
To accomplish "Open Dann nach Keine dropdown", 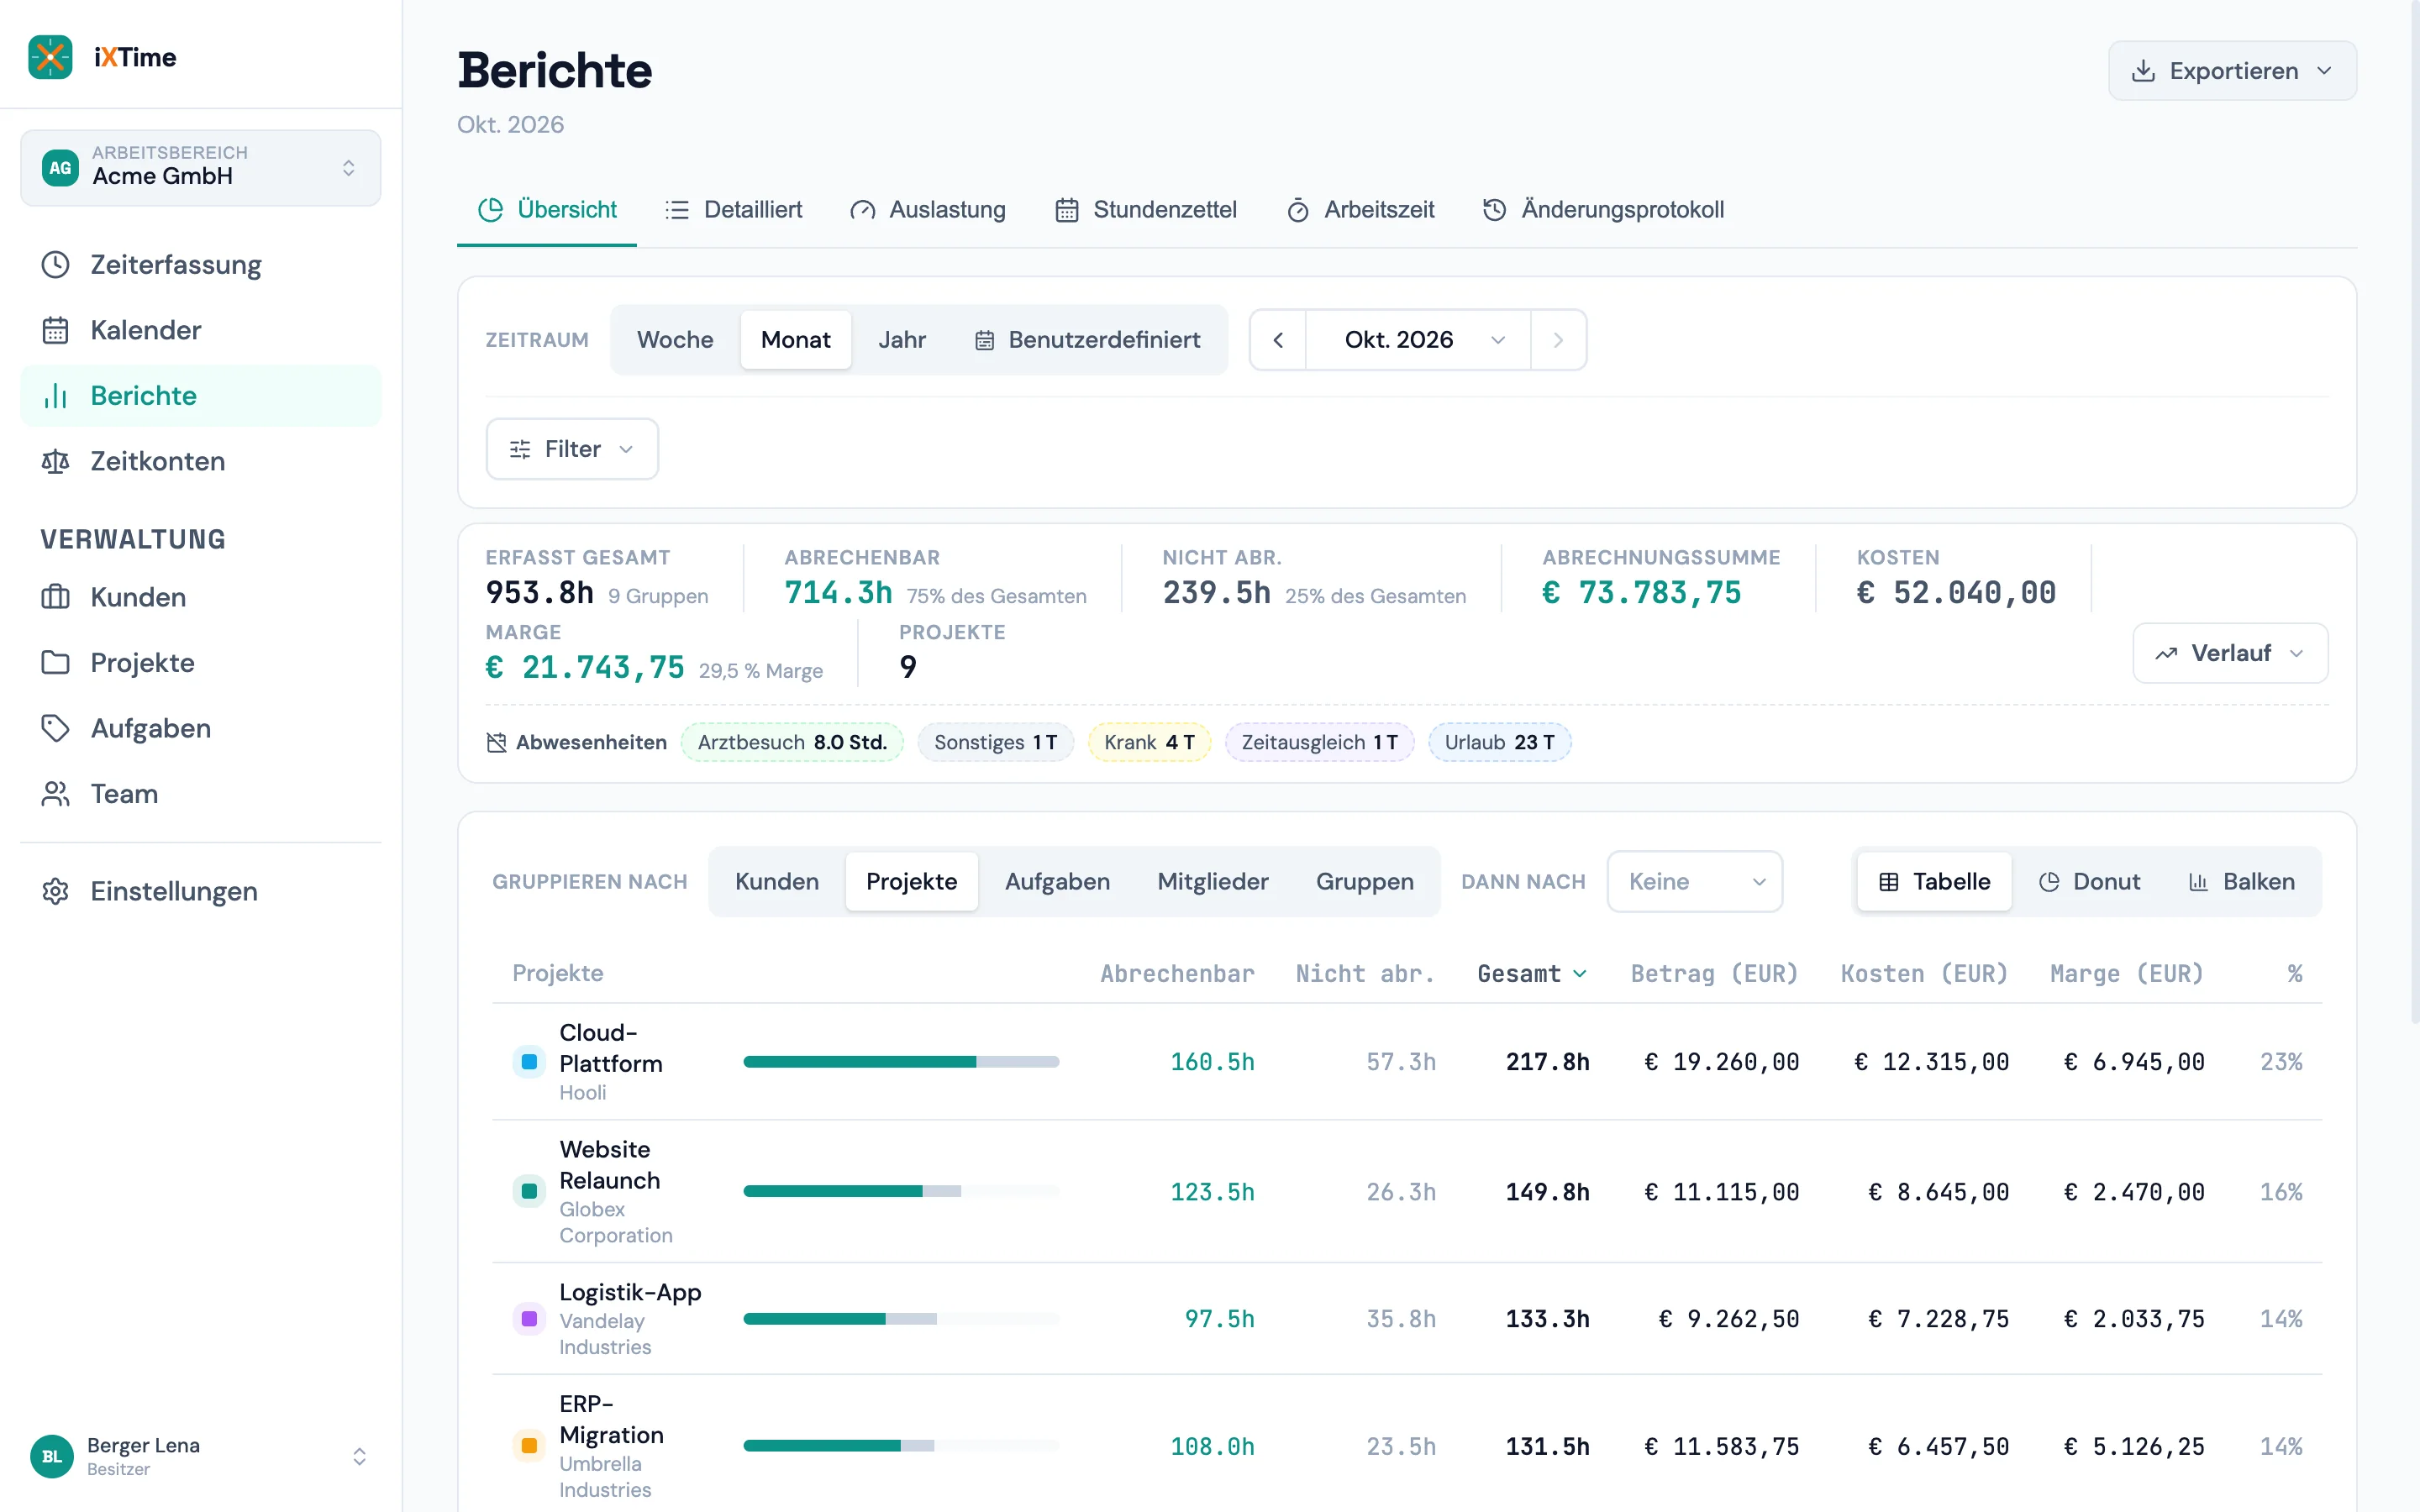I will click(1695, 881).
